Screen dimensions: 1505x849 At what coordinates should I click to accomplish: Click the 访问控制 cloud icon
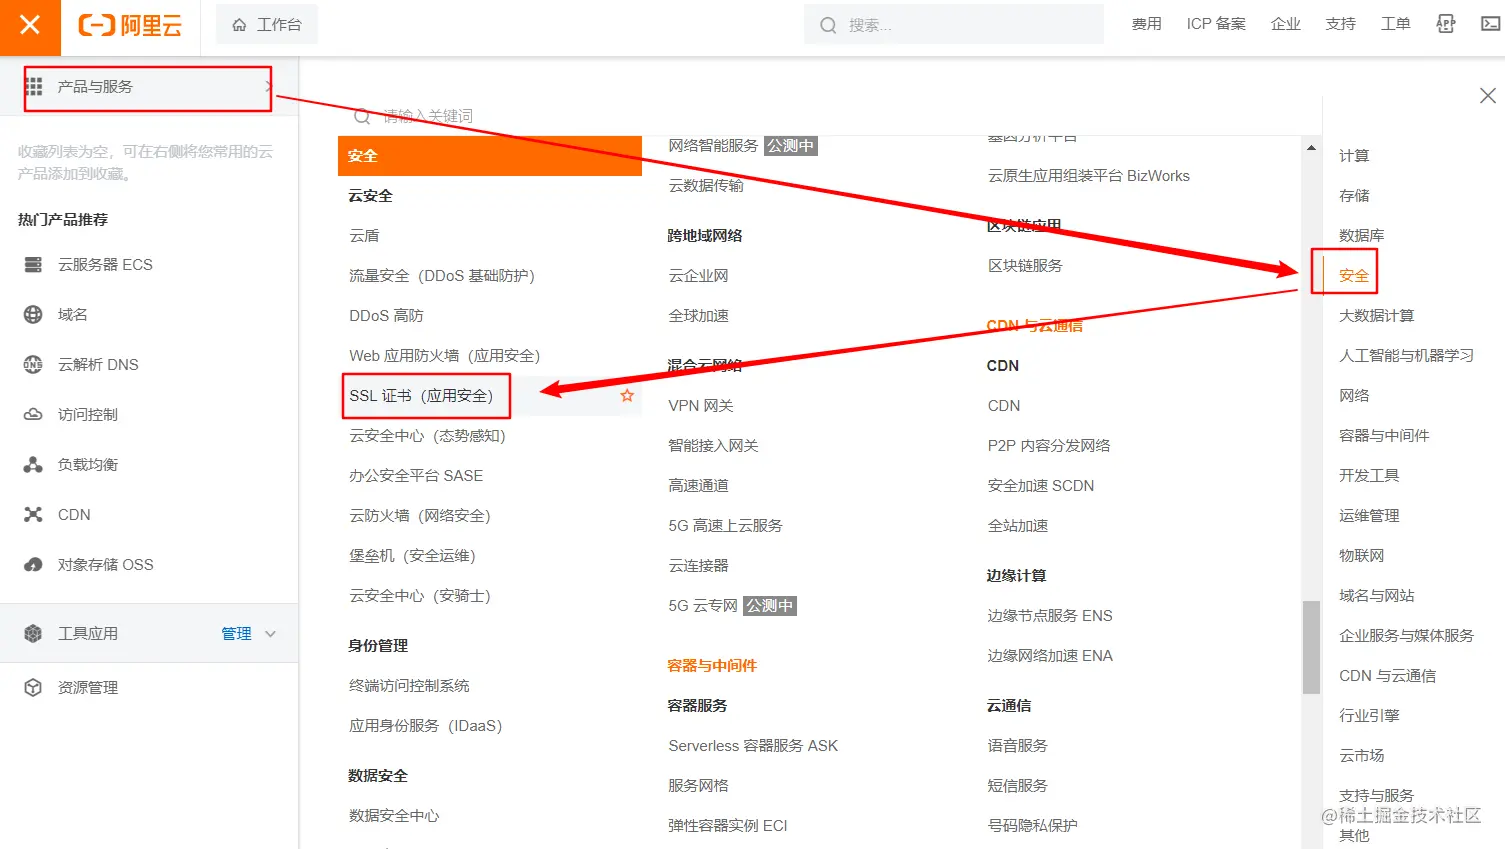click(33, 414)
